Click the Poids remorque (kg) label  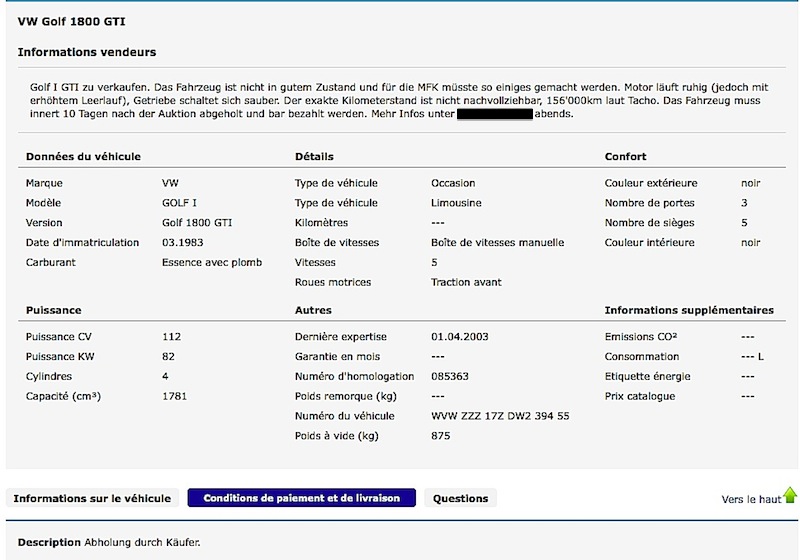345,396
